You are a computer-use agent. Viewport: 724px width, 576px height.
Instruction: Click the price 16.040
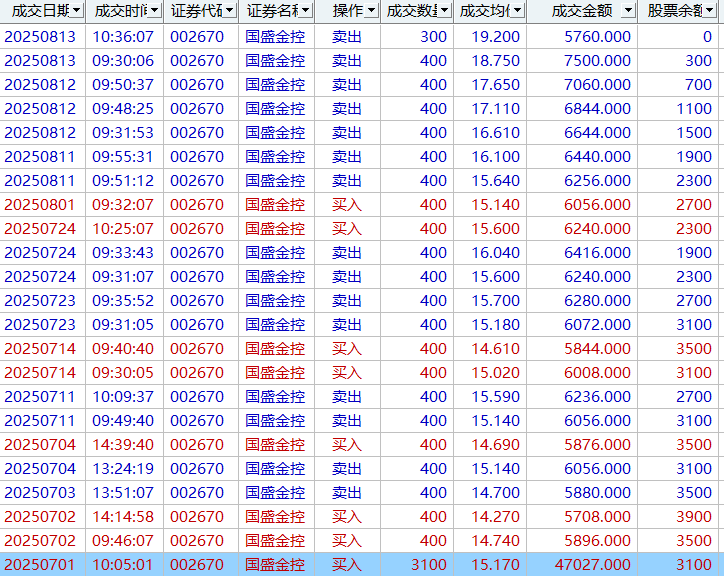(495, 253)
